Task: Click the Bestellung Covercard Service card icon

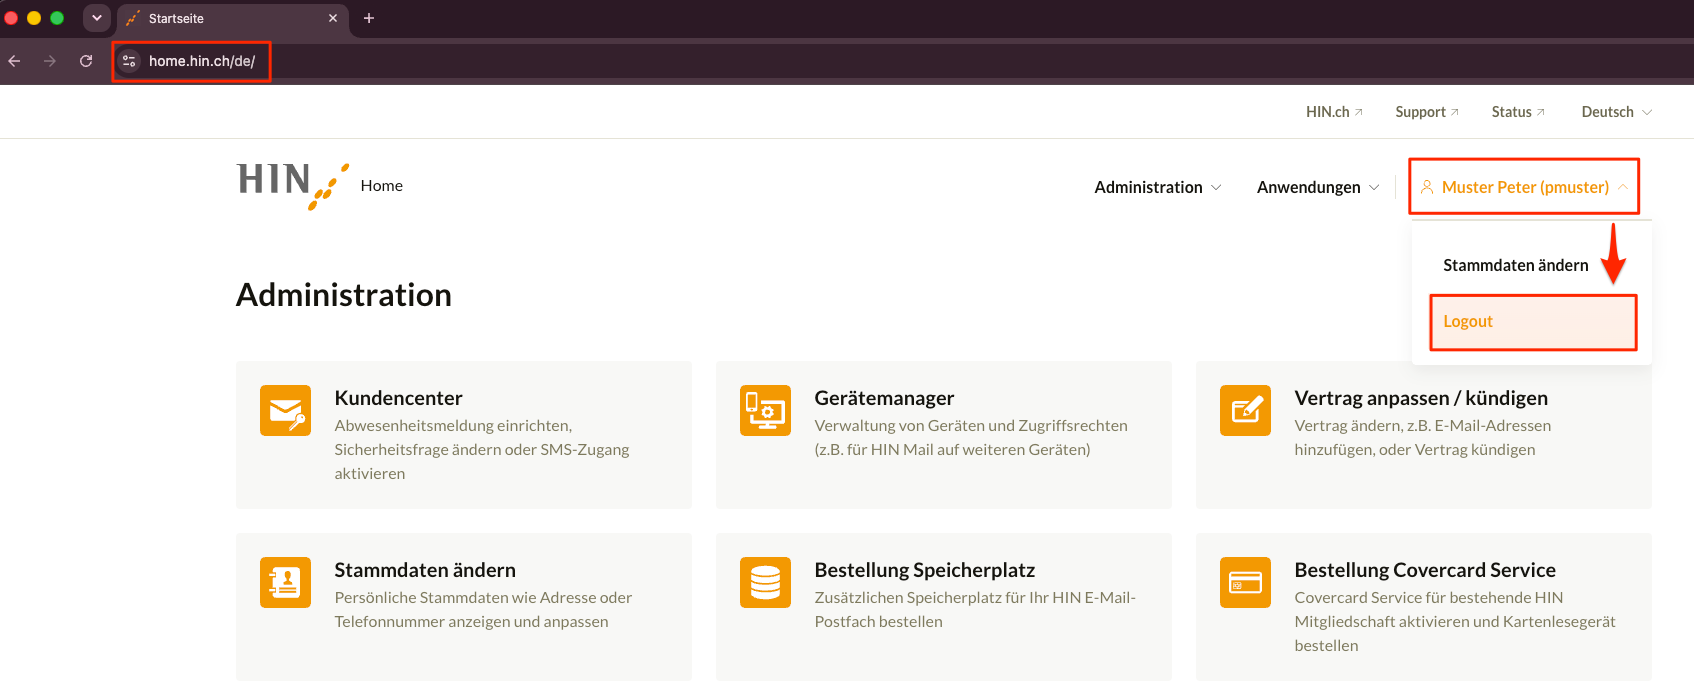Action: pos(1245,582)
